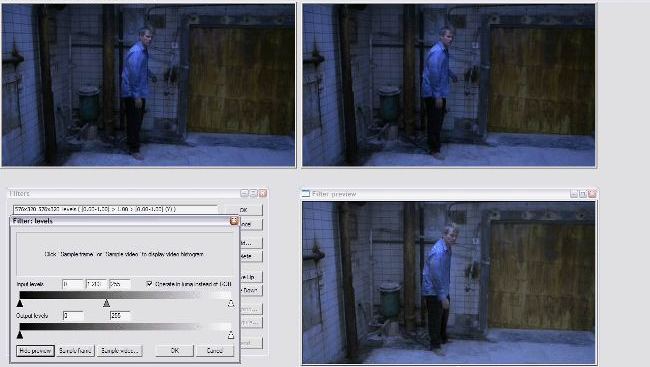Click Move Down in the Filters window

(251, 290)
